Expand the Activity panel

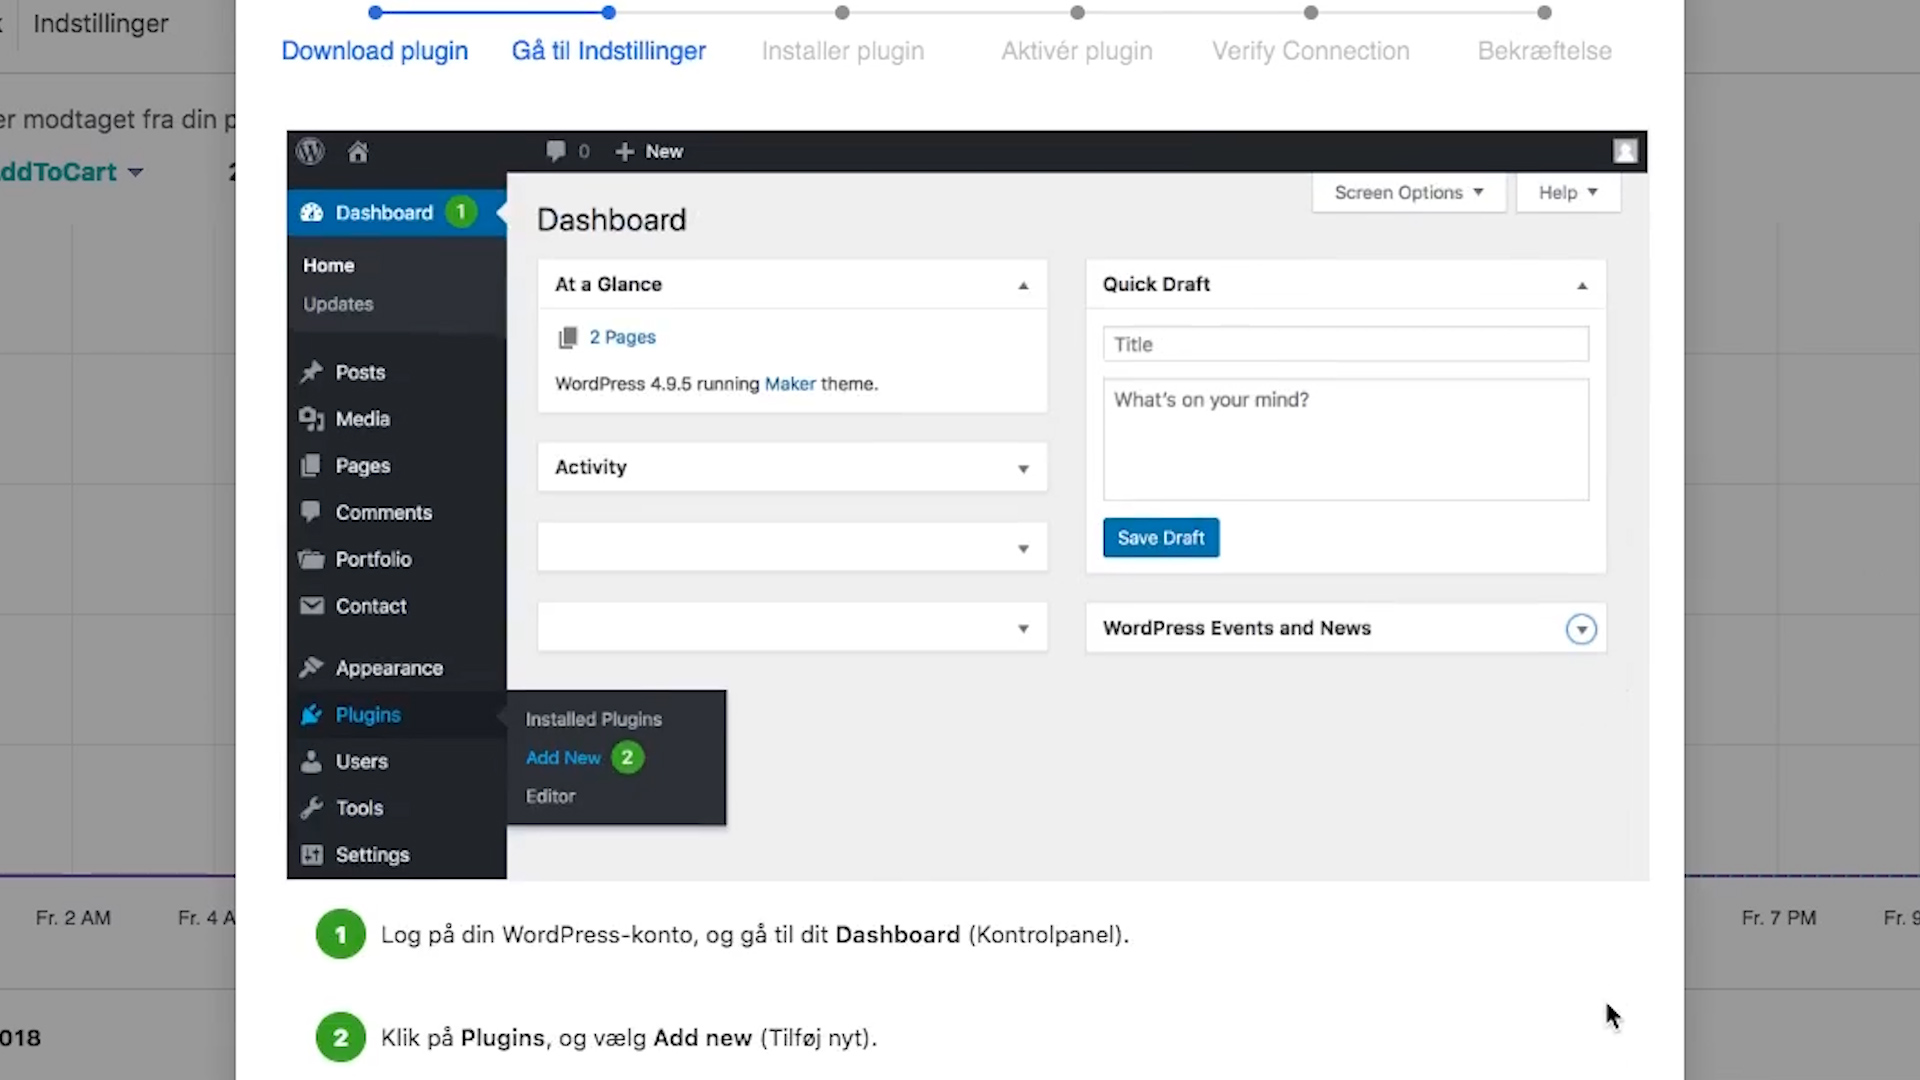[1023, 469]
